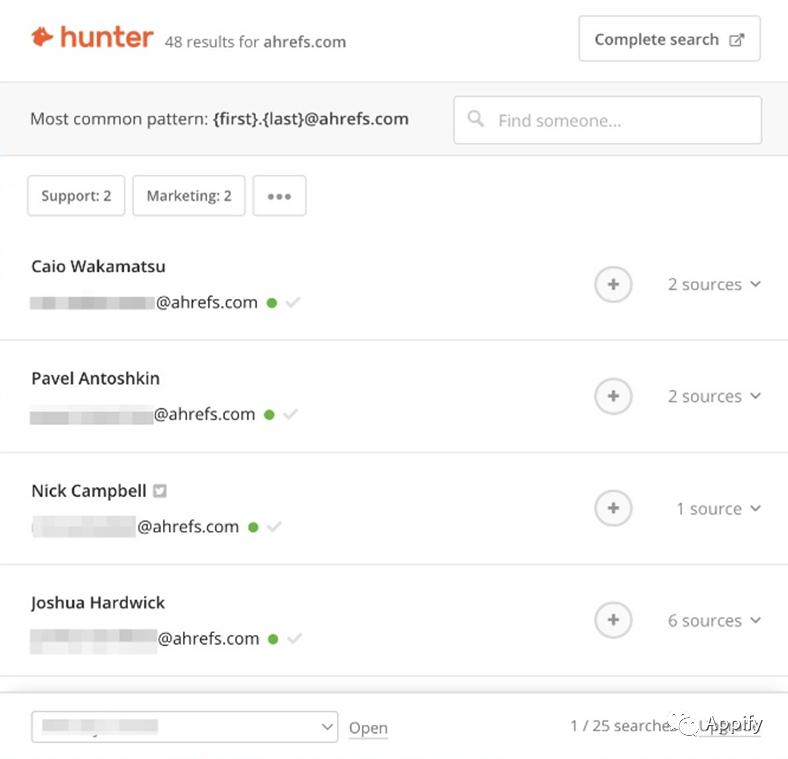Expand Caio Wakamatsu's 2 sources
This screenshot has width=788, height=759.
(714, 284)
